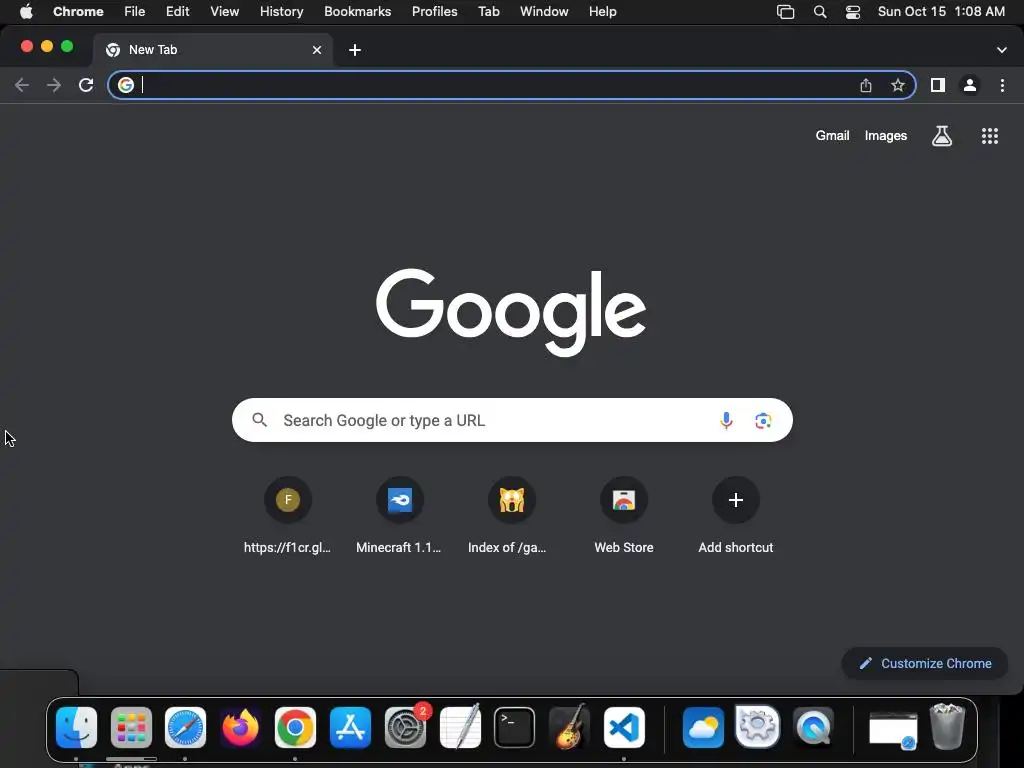Open the View menu
The image size is (1024, 768).
pos(224,12)
